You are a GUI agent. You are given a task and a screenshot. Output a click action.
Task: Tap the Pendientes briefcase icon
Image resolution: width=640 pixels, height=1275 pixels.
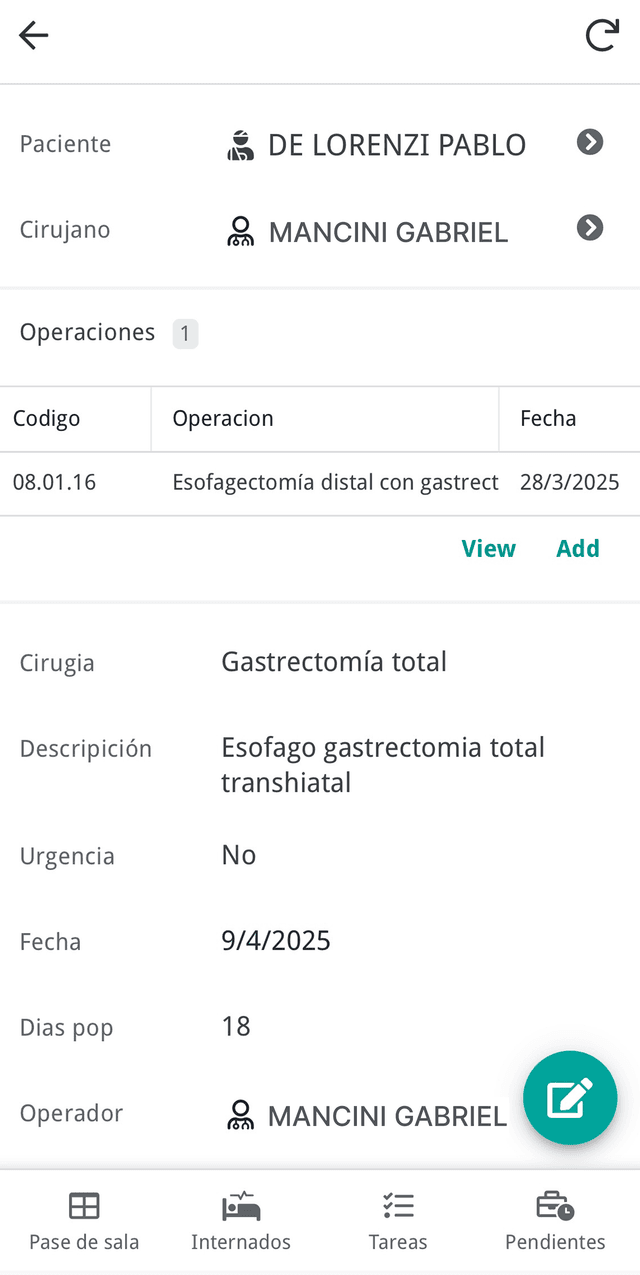pos(555,1206)
